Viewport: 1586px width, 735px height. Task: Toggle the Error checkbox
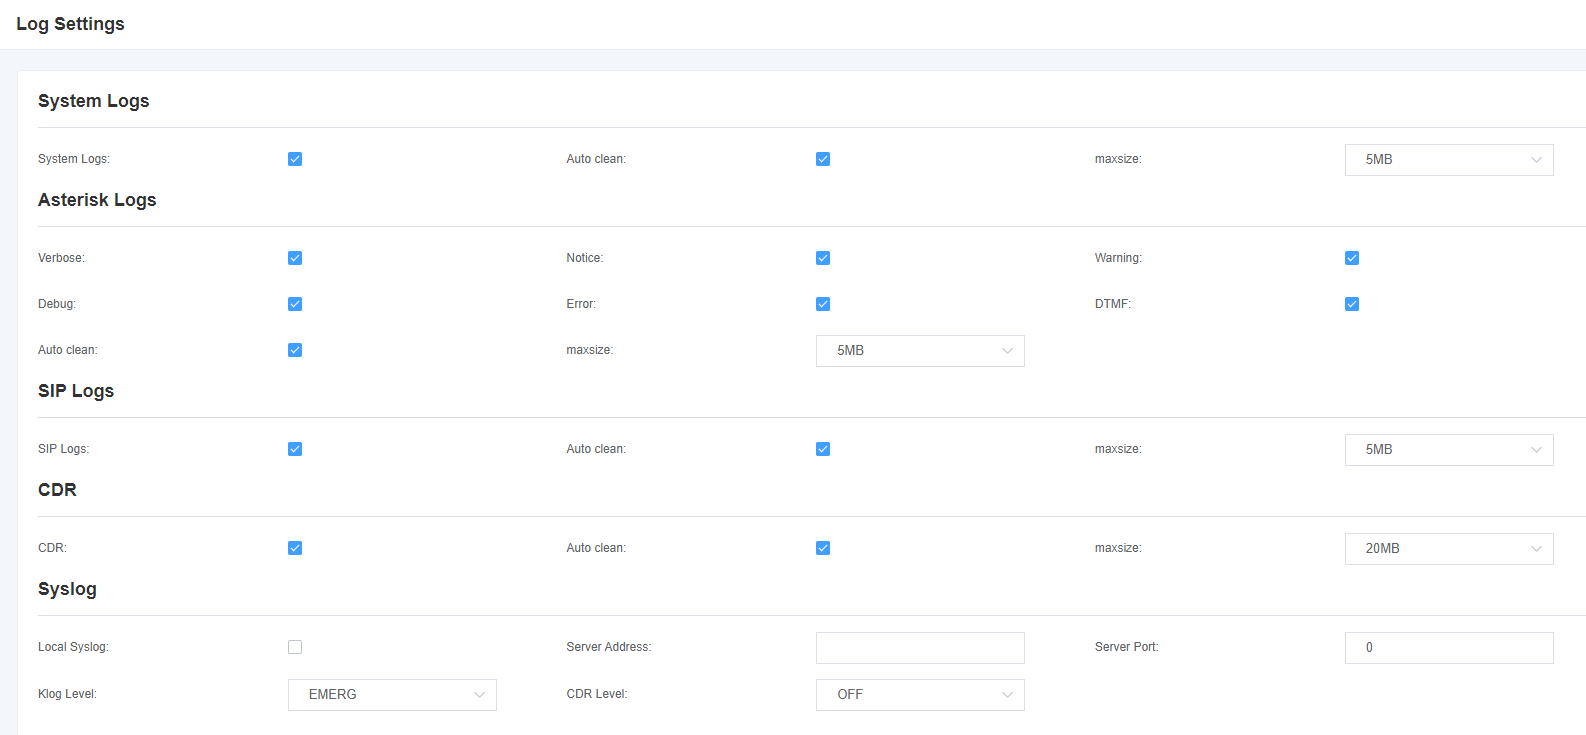(823, 304)
